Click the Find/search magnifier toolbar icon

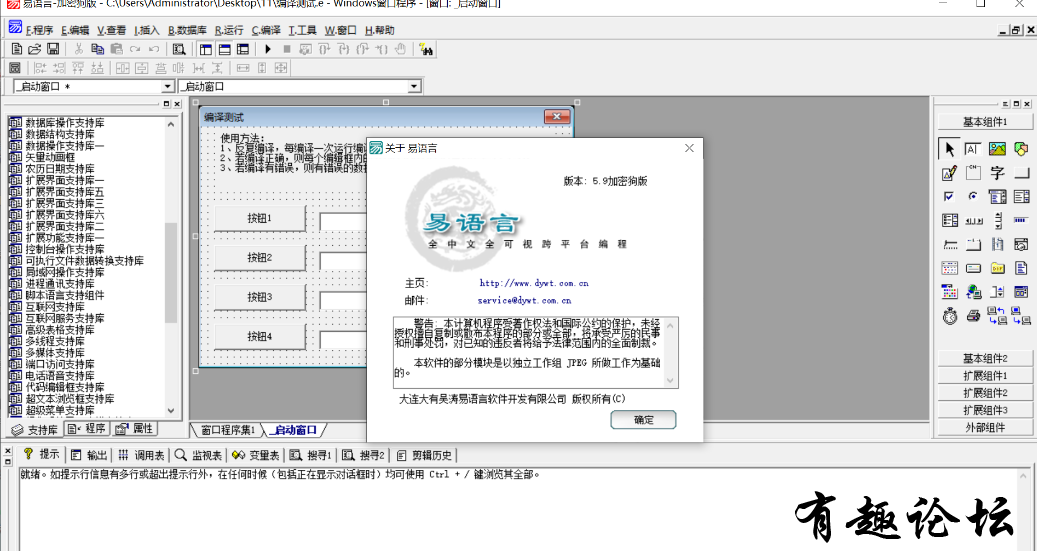tap(179, 49)
